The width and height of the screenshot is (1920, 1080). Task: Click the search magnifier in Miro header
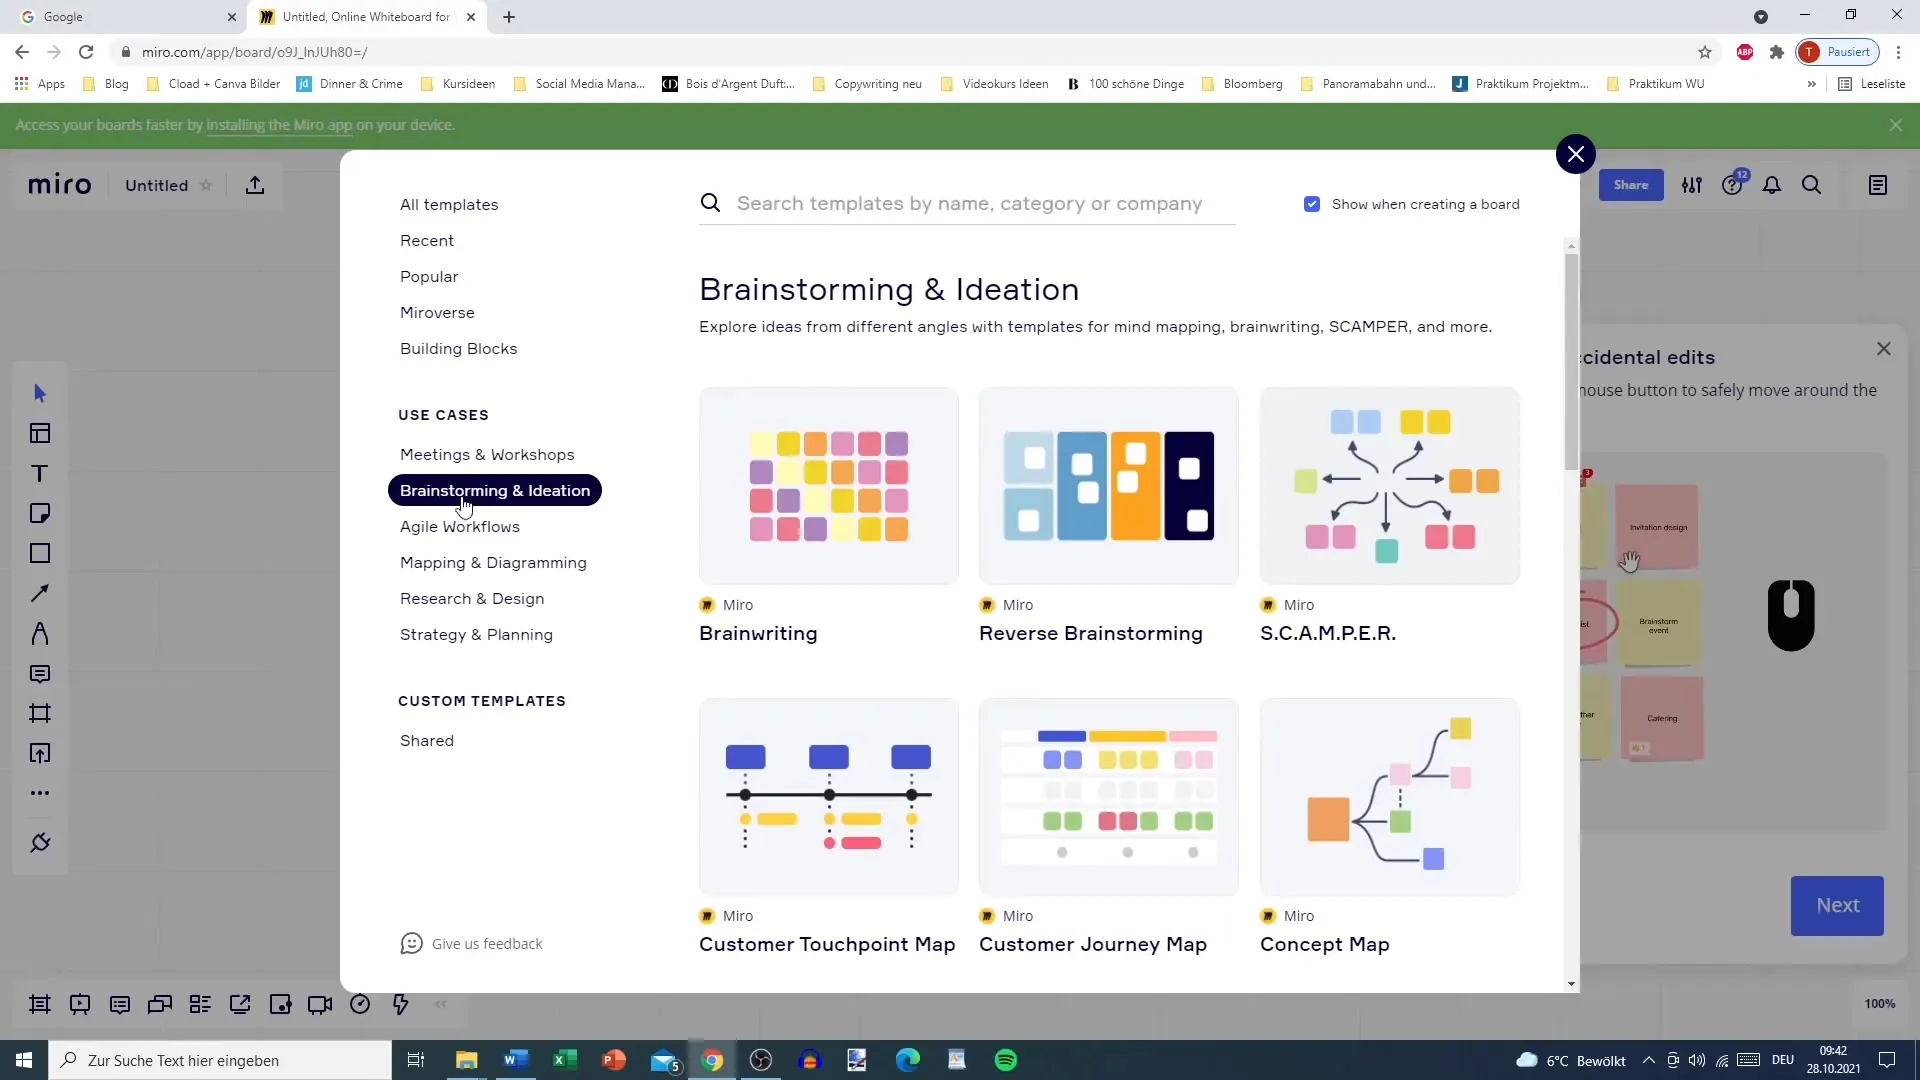[x=1811, y=185]
